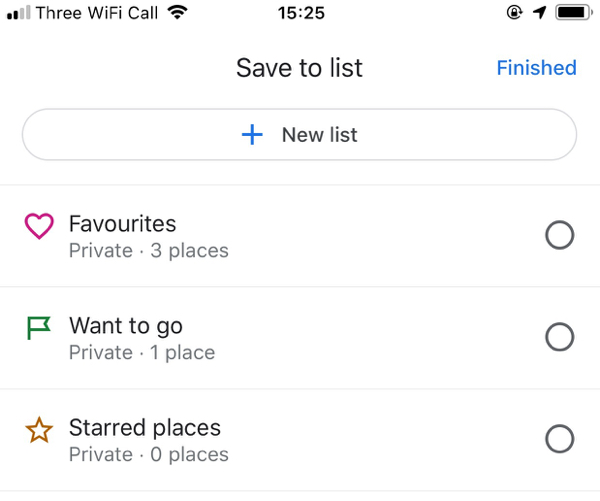Tap the pink heart Favourites icon
600x501 pixels.
click(x=38, y=227)
